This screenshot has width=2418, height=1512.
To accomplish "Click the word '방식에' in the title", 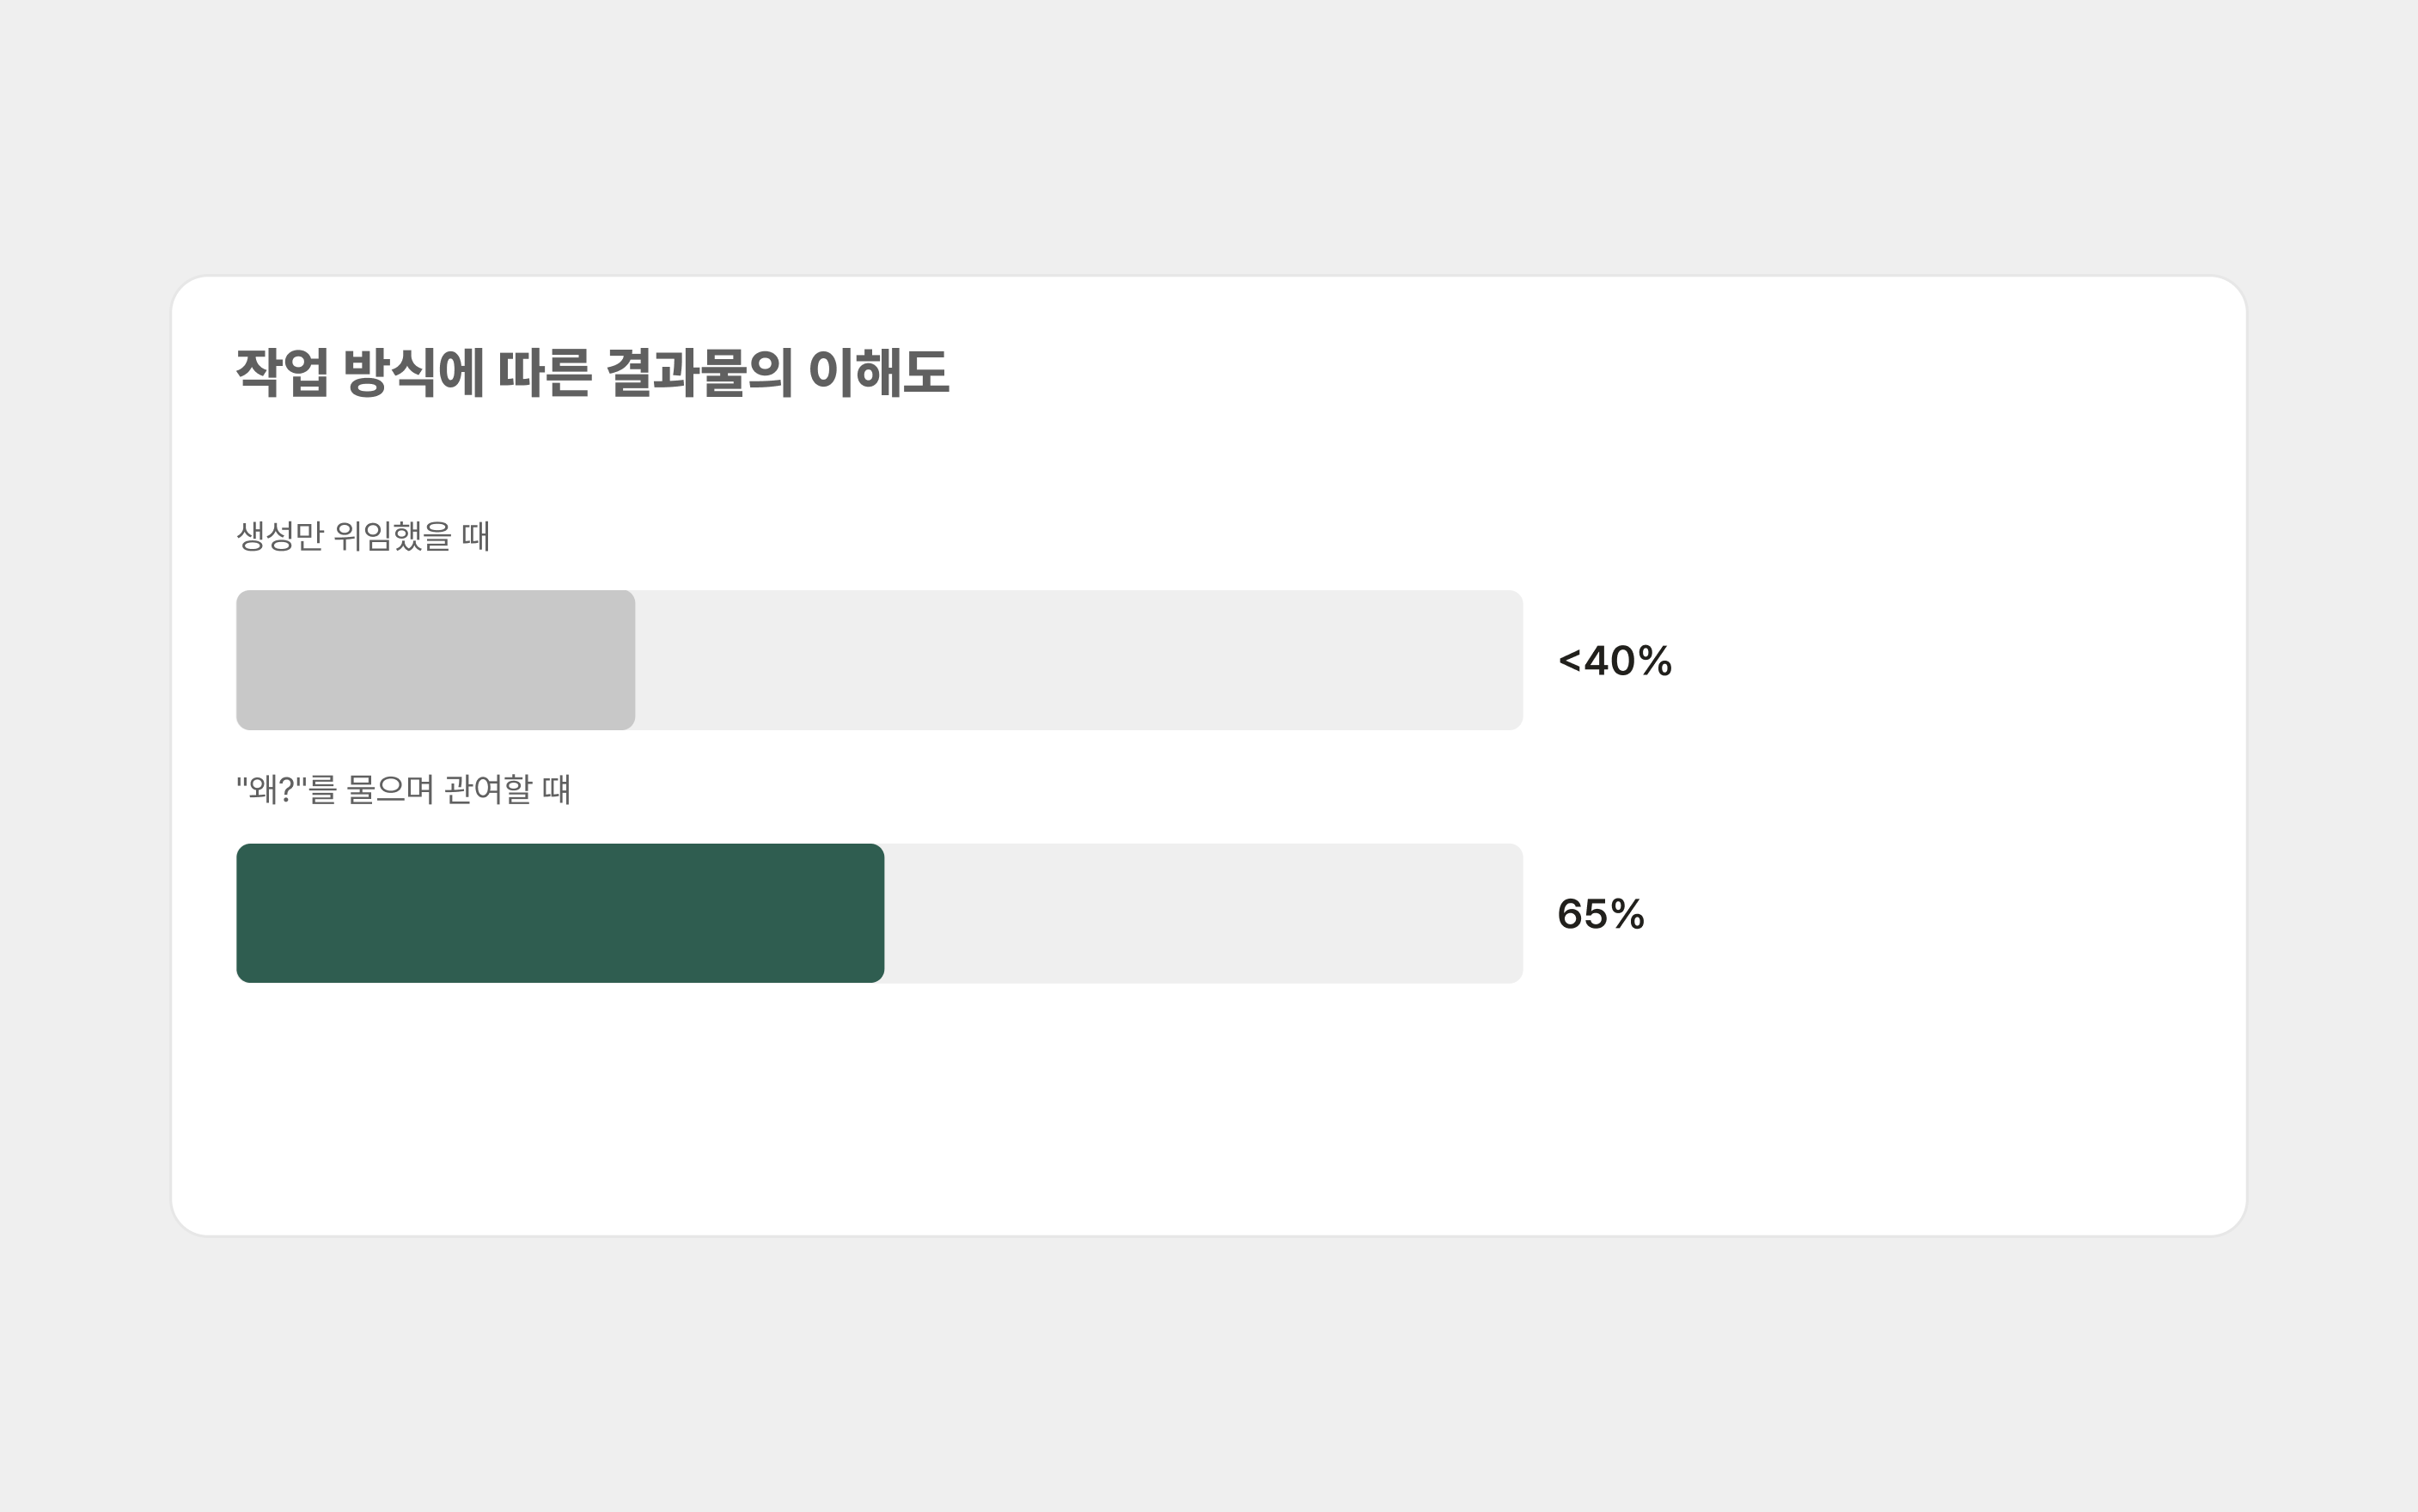I will pyautogui.click(x=414, y=372).
